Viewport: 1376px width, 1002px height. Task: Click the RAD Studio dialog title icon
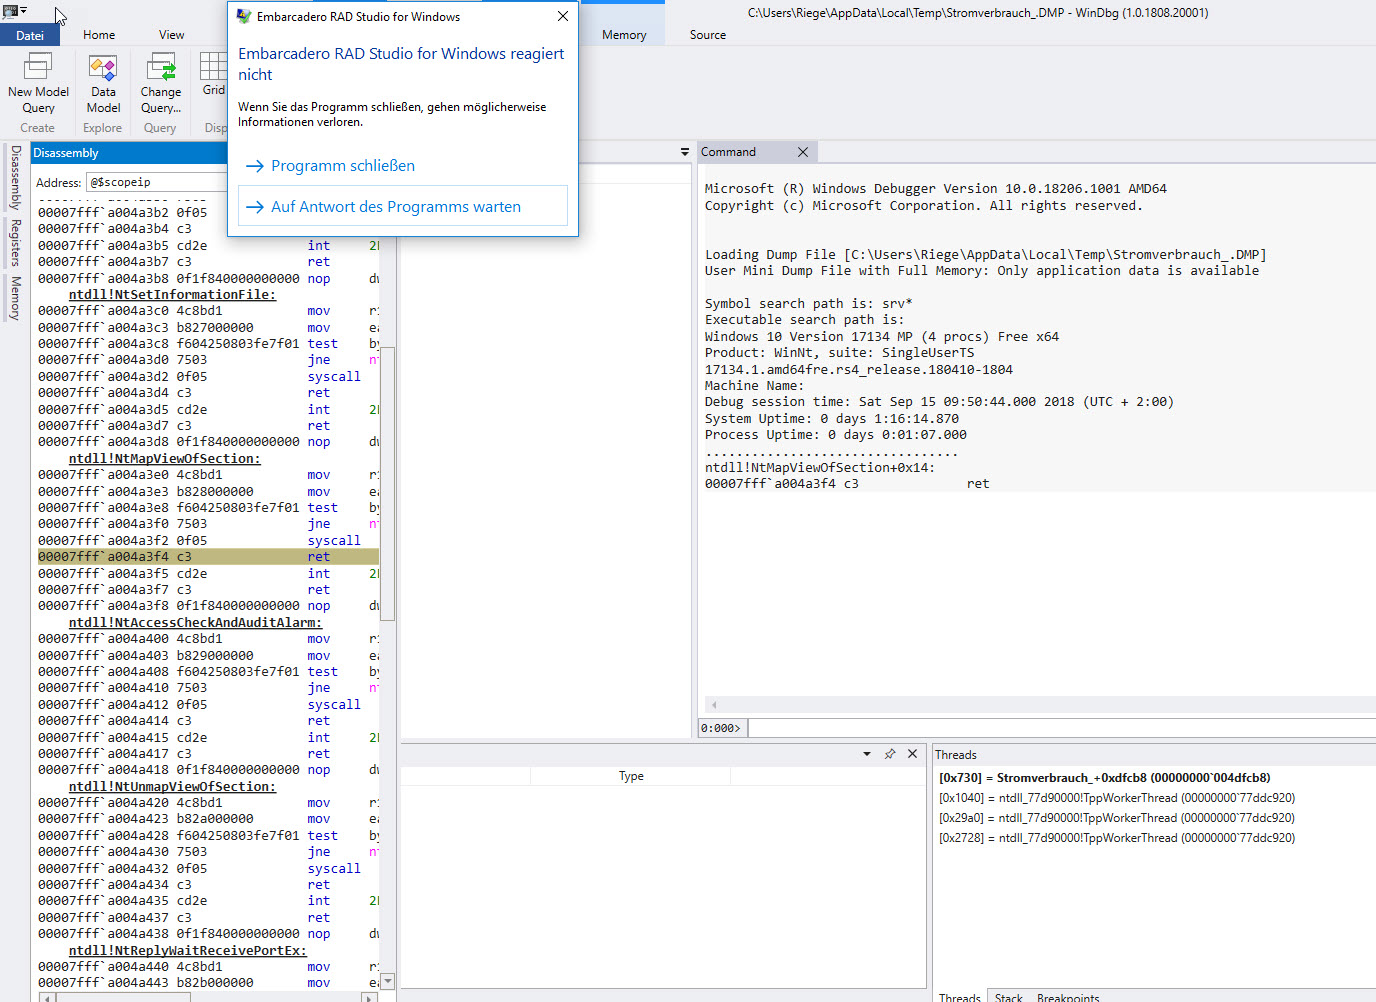point(243,17)
